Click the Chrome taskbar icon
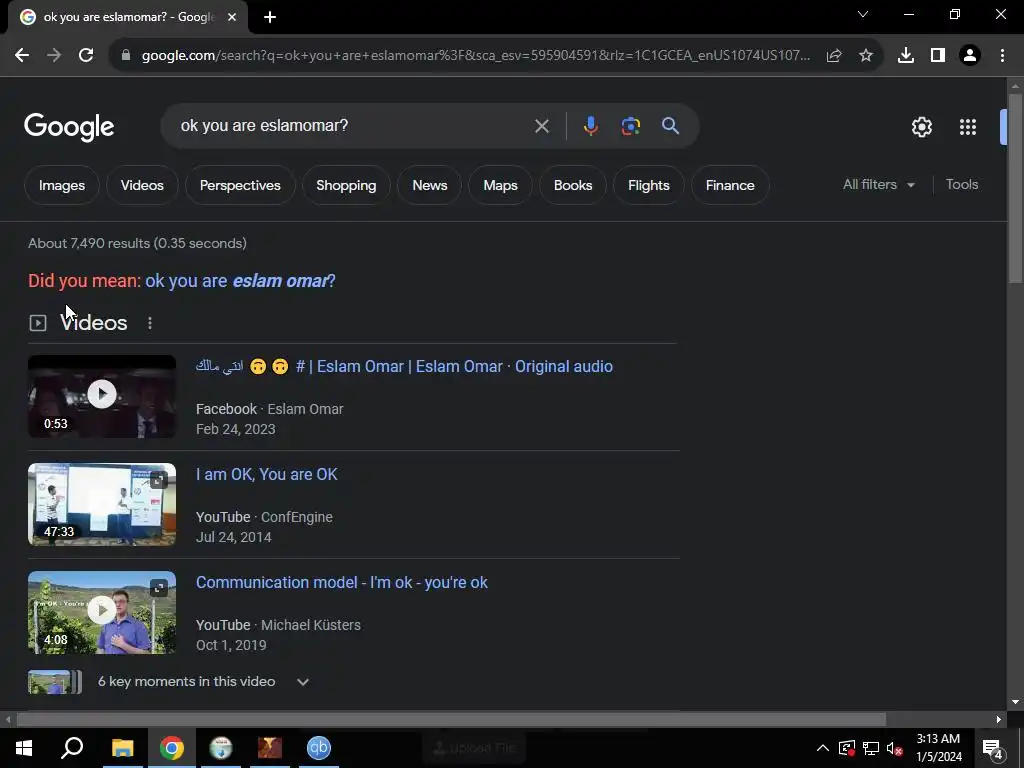This screenshot has width=1024, height=768. click(172, 748)
